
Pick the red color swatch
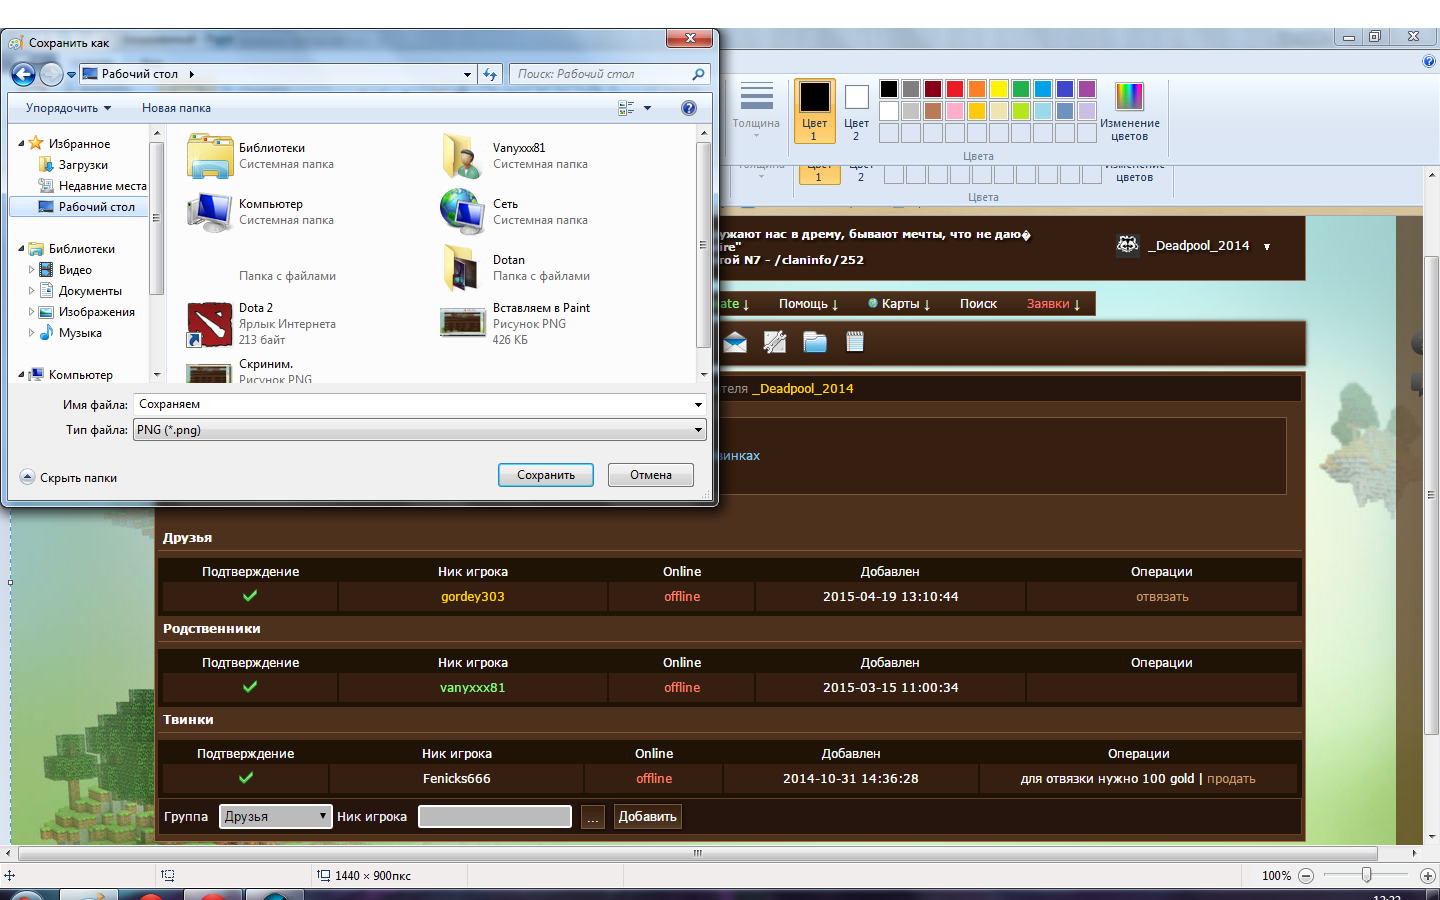point(955,89)
